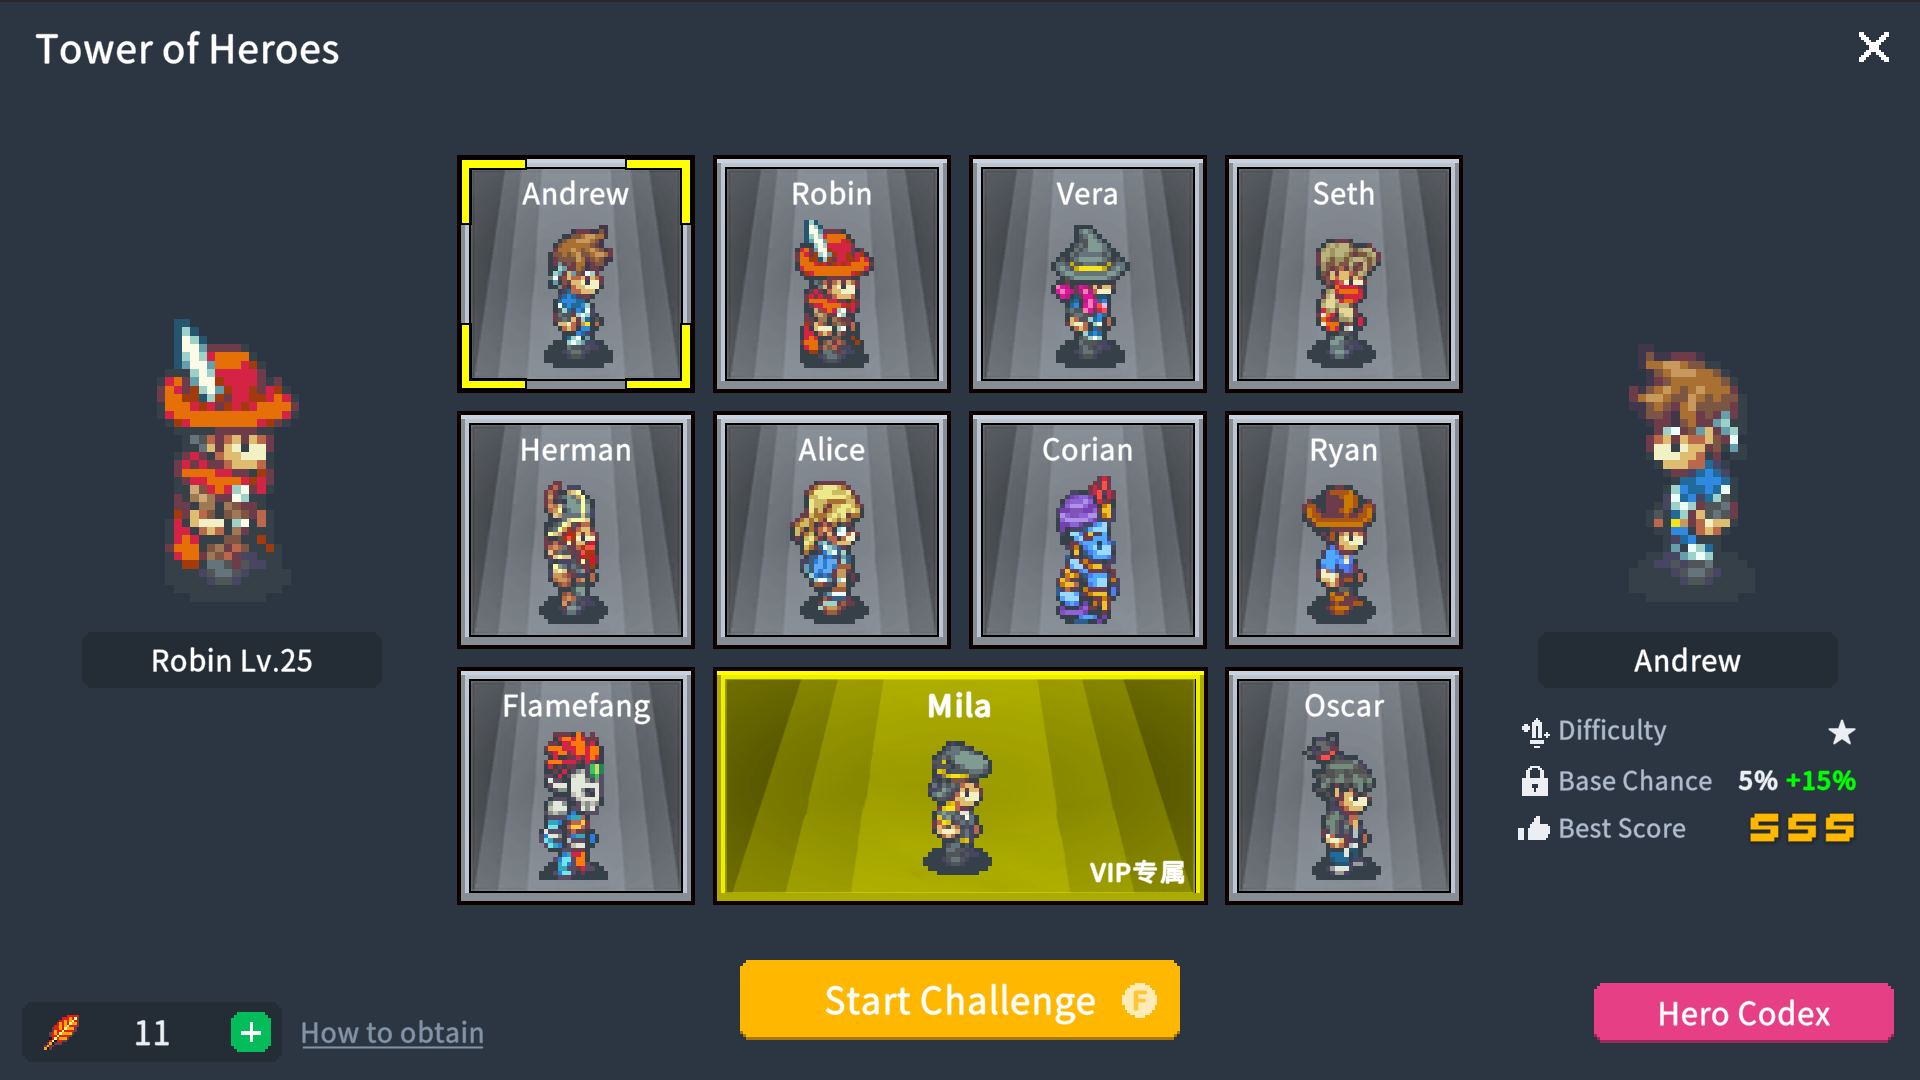The height and width of the screenshot is (1080, 1920).
Task: Open the VIP Mila hero tile
Action: click(960, 786)
